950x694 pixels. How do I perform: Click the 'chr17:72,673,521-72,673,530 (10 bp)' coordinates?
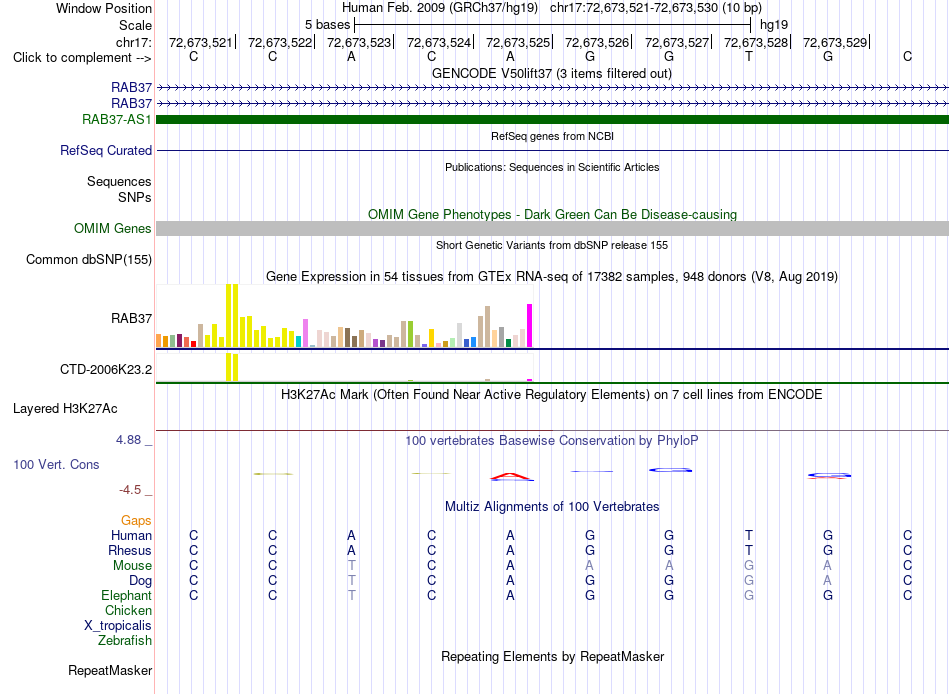[656, 8]
